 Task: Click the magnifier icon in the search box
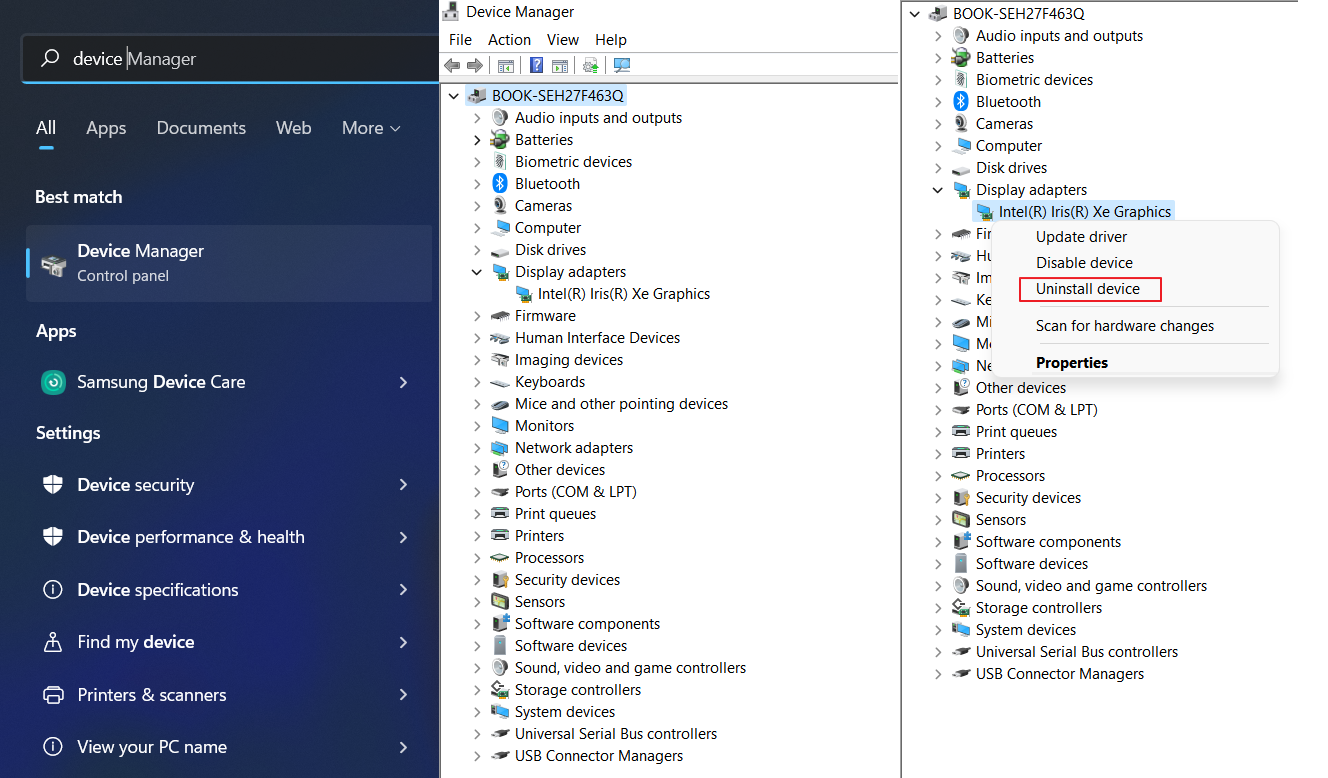click(x=49, y=59)
